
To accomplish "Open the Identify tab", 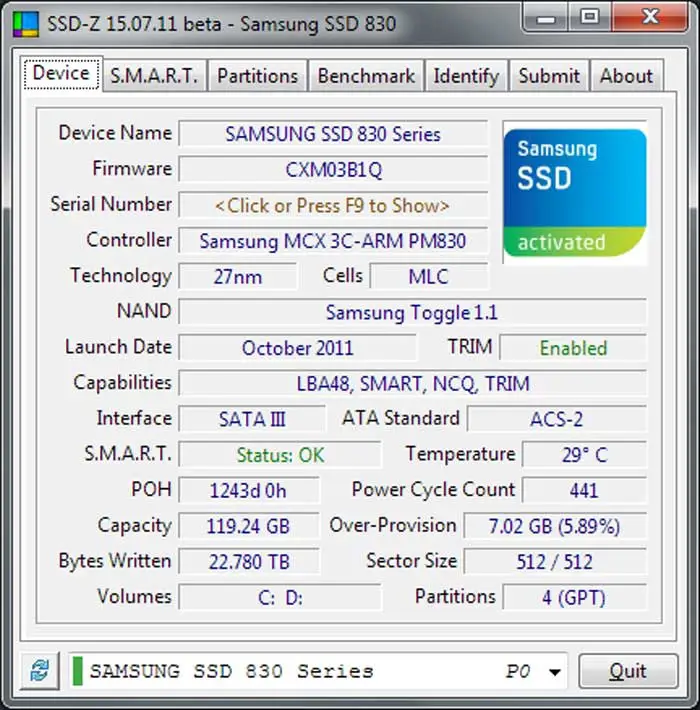I will (x=466, y=76).
